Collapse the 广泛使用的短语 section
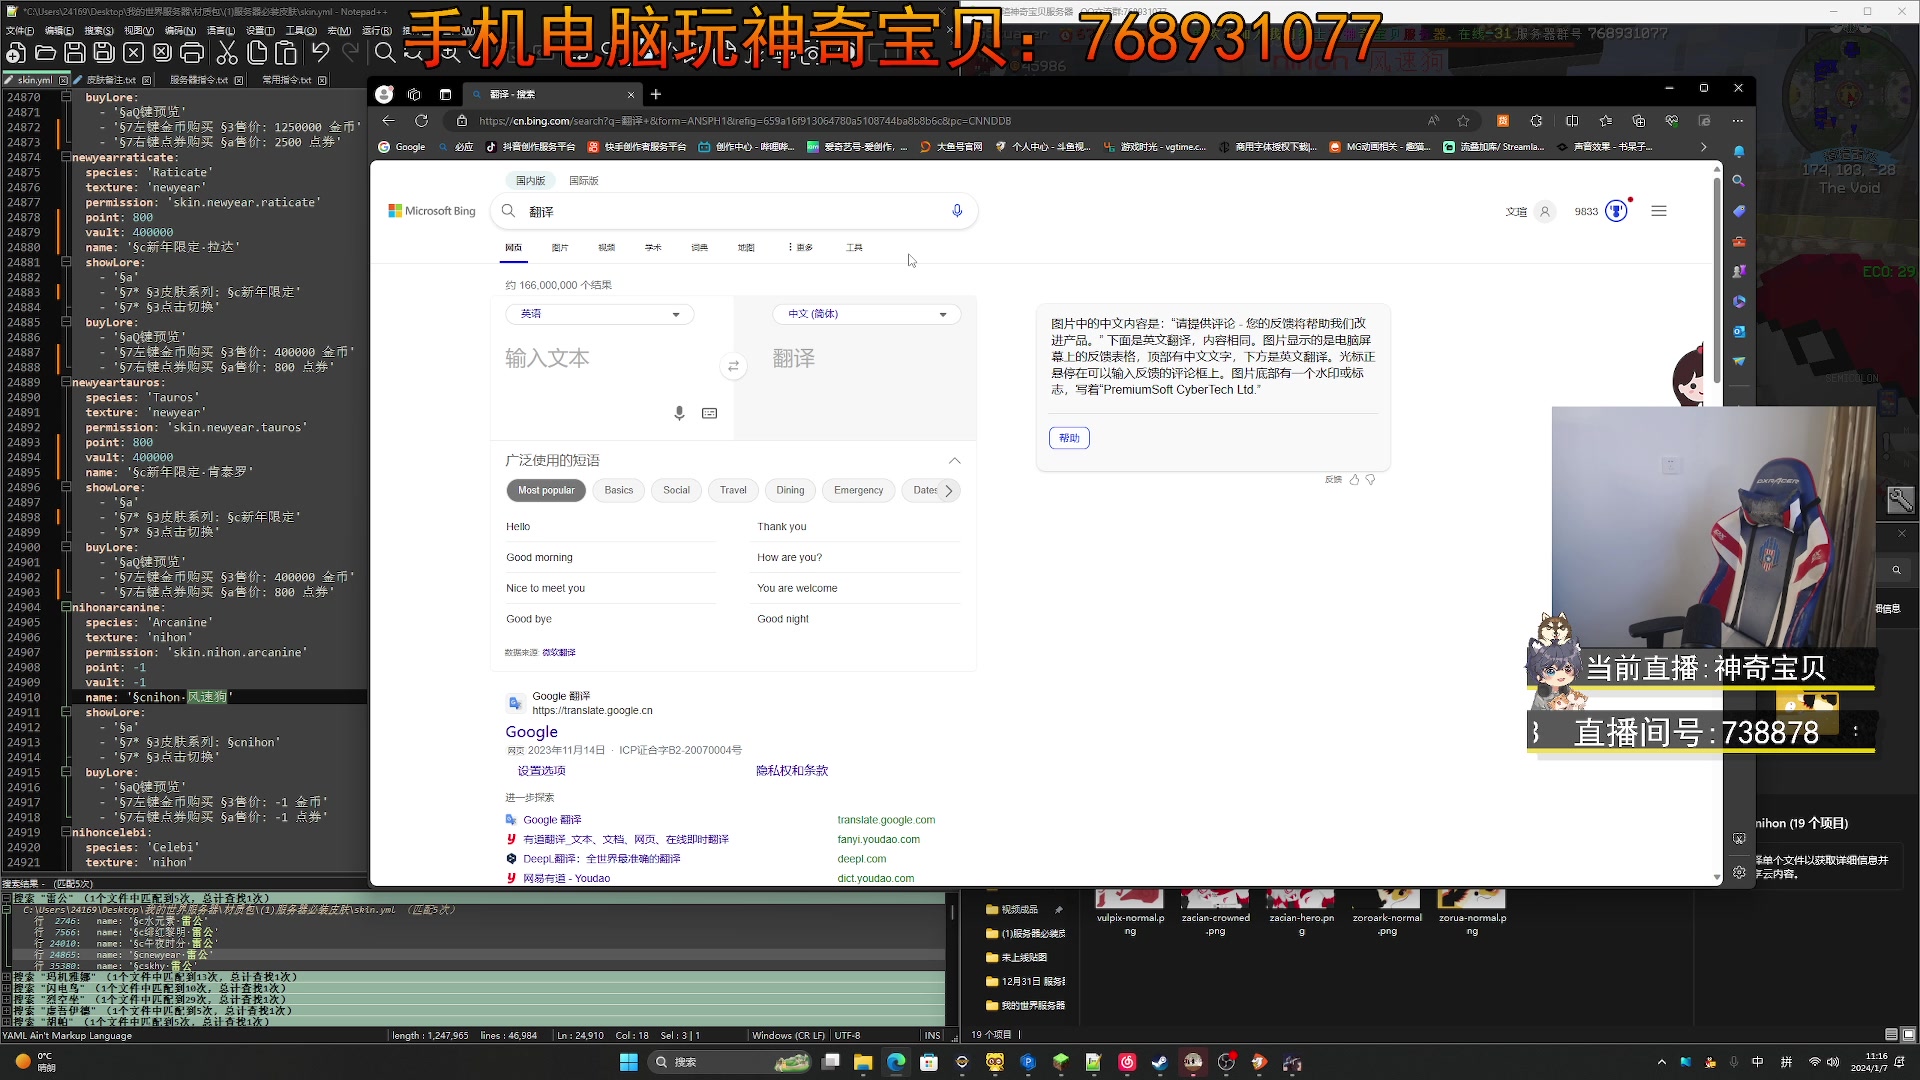The width and height of the screenshot is (1920, 1080). click(955, 461)
